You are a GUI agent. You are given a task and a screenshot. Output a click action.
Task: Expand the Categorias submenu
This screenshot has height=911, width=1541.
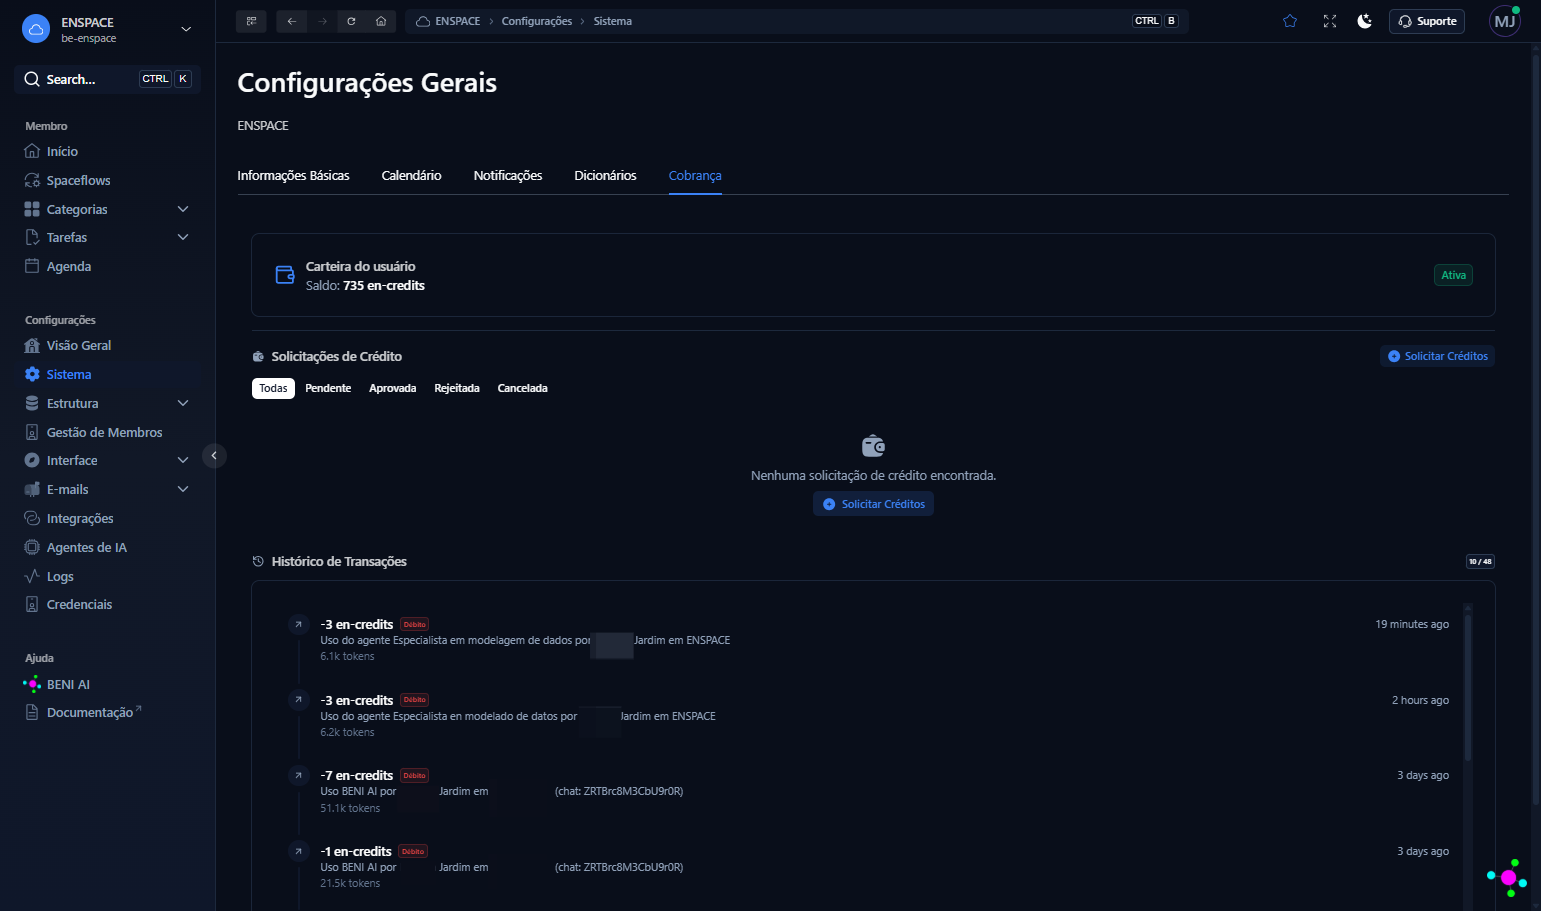point(183,209)
